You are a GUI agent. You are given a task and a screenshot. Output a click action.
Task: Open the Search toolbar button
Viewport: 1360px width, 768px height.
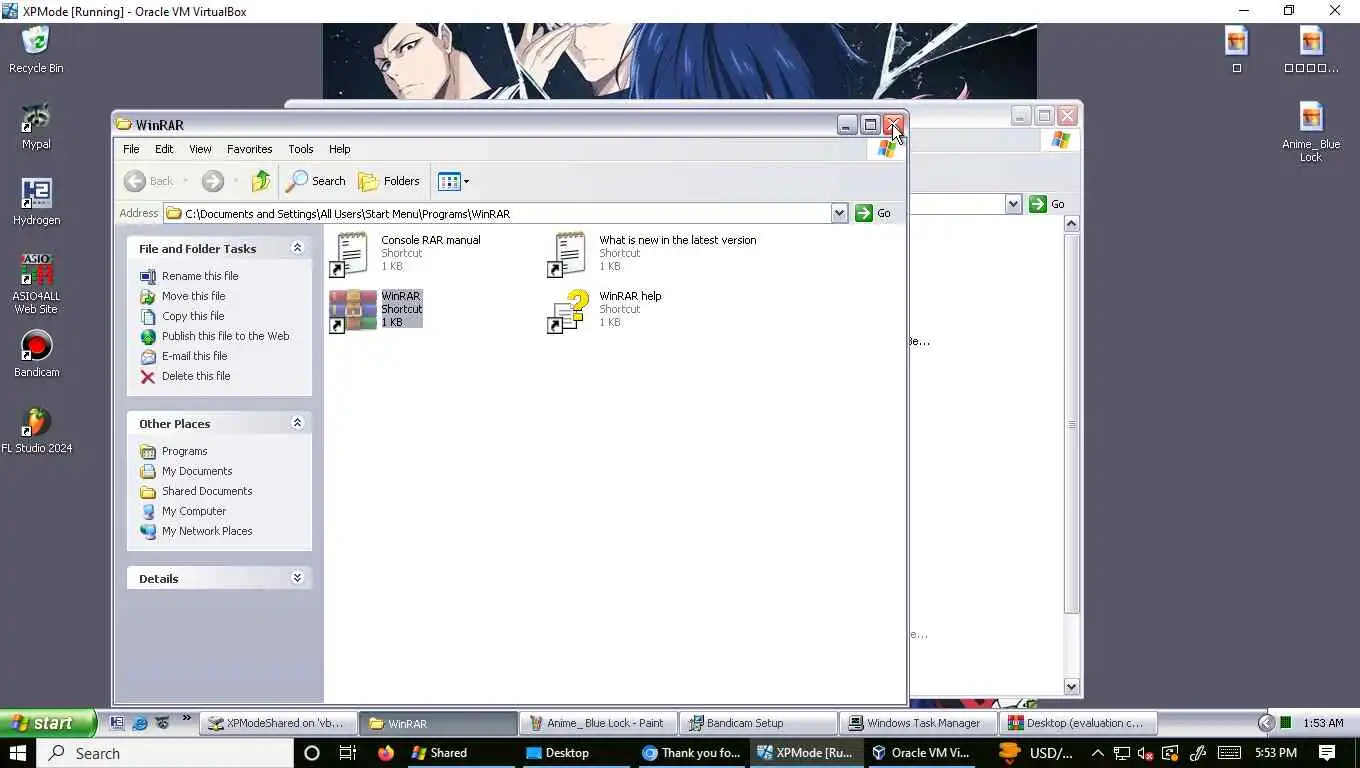(316, 181)
